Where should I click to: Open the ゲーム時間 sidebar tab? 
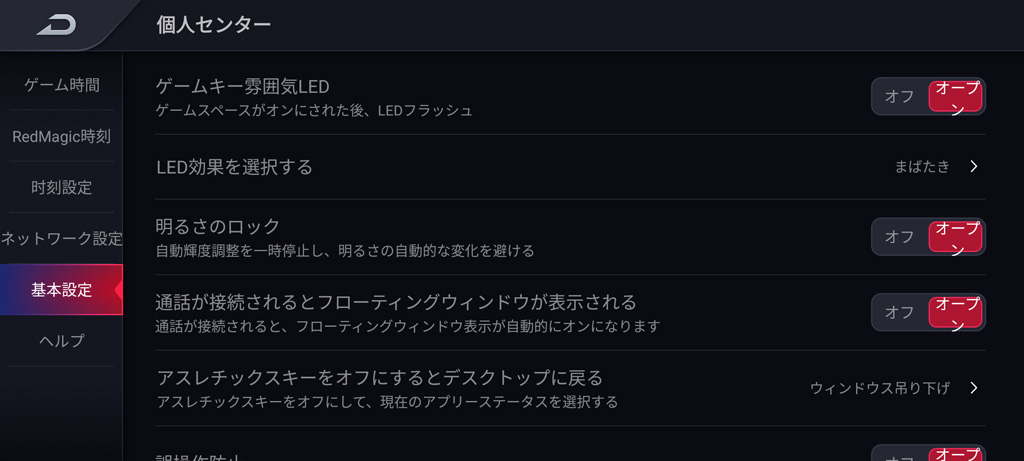pos(62,85)
